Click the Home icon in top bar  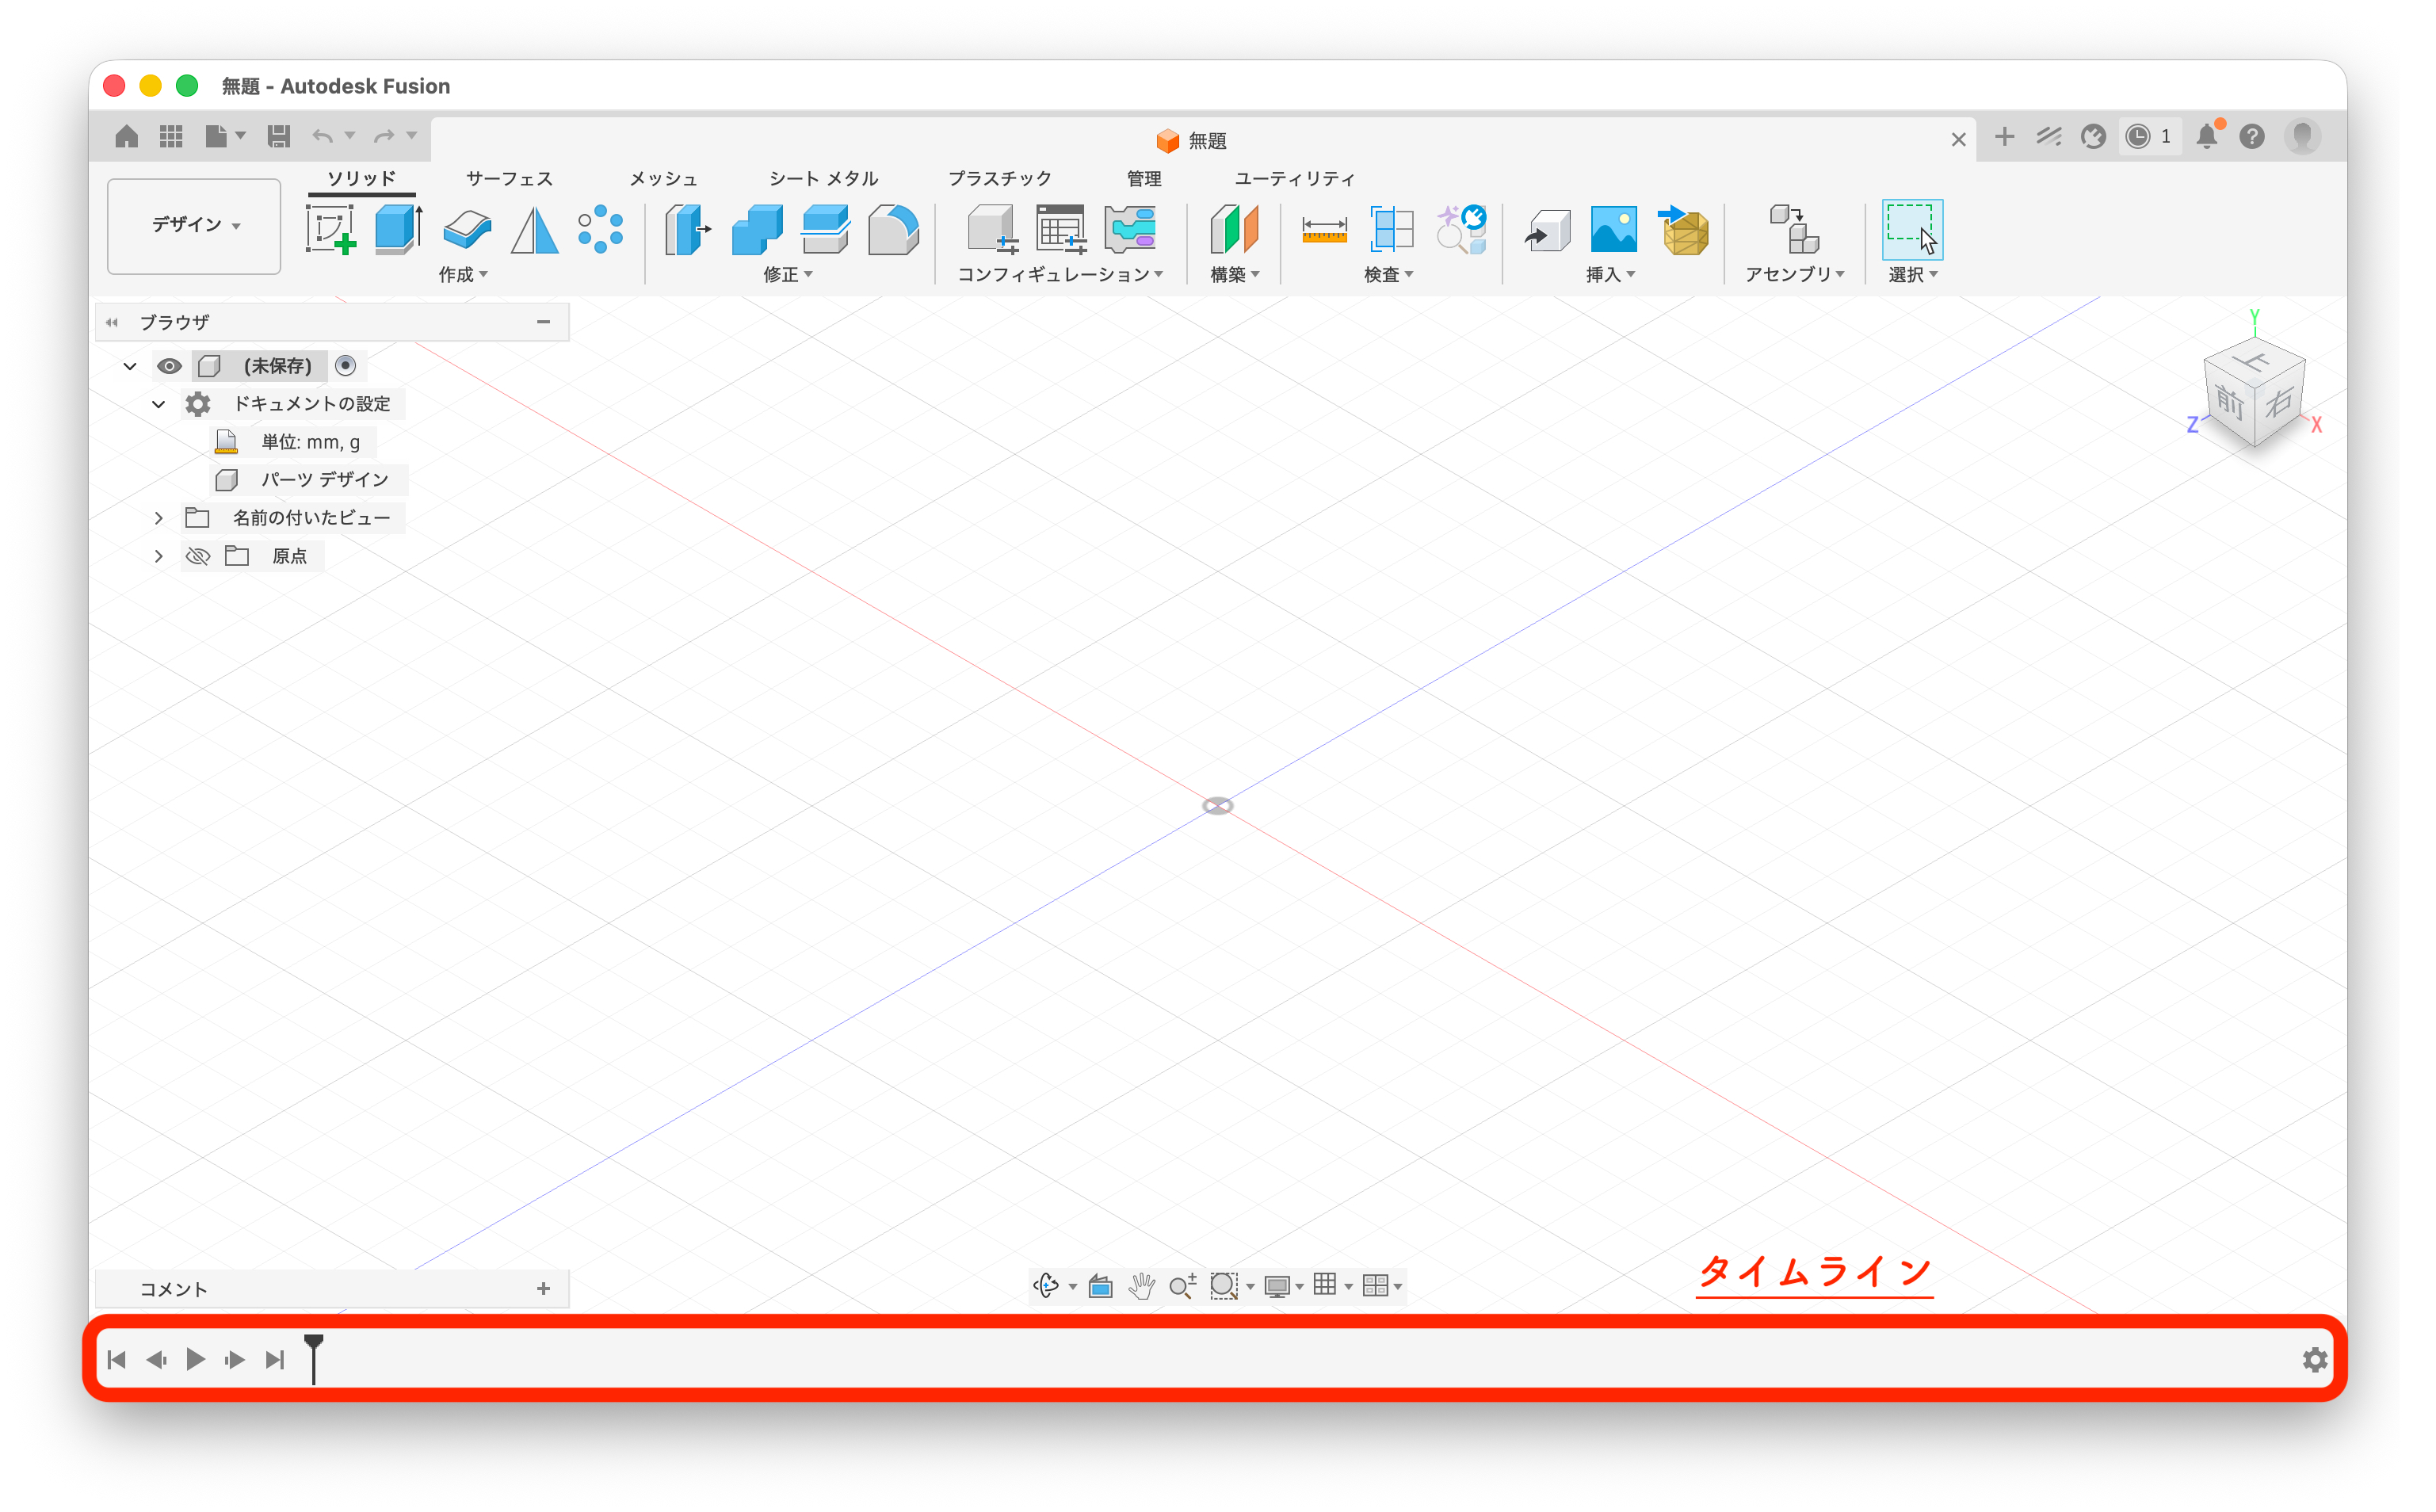point(126,136)
